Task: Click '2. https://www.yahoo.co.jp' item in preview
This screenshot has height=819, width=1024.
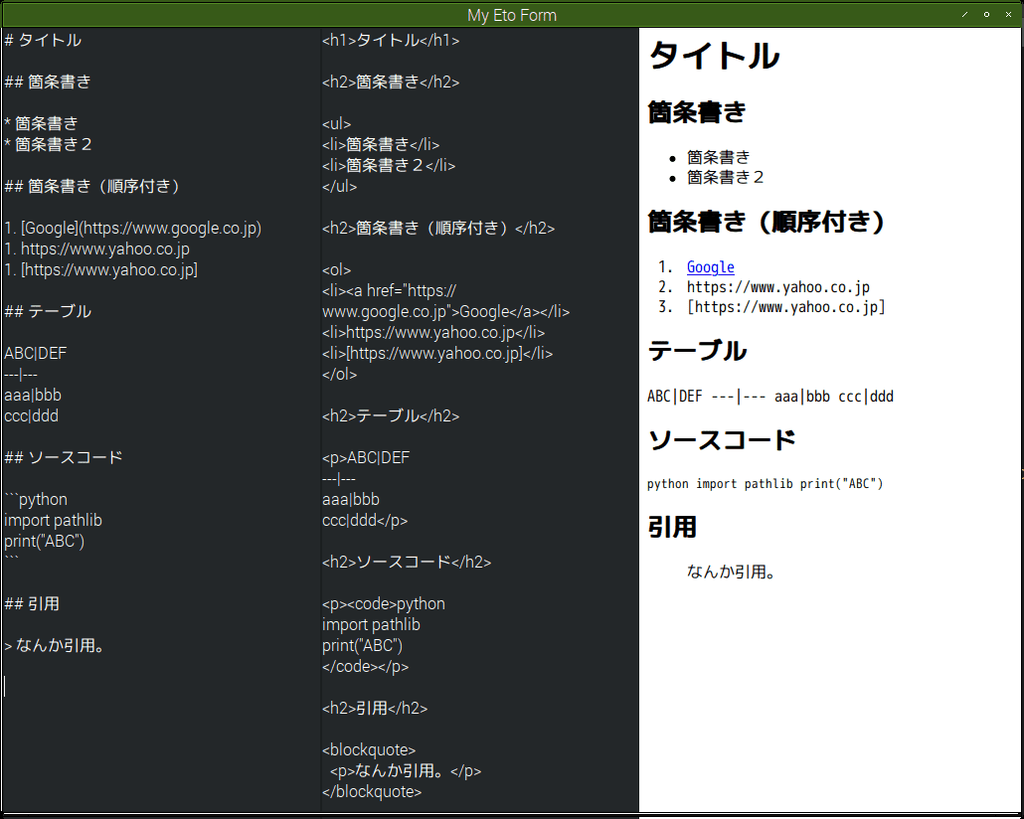Action: click(764, 287)
